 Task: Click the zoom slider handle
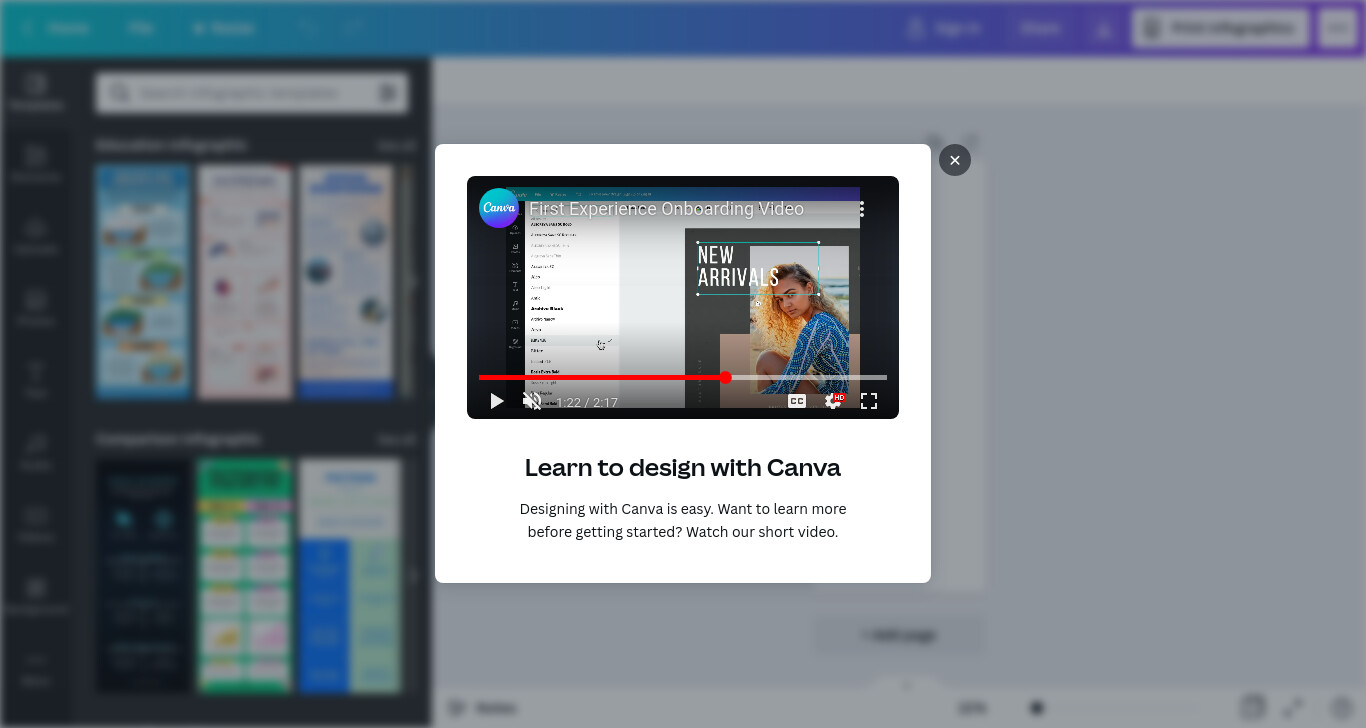1037,708
